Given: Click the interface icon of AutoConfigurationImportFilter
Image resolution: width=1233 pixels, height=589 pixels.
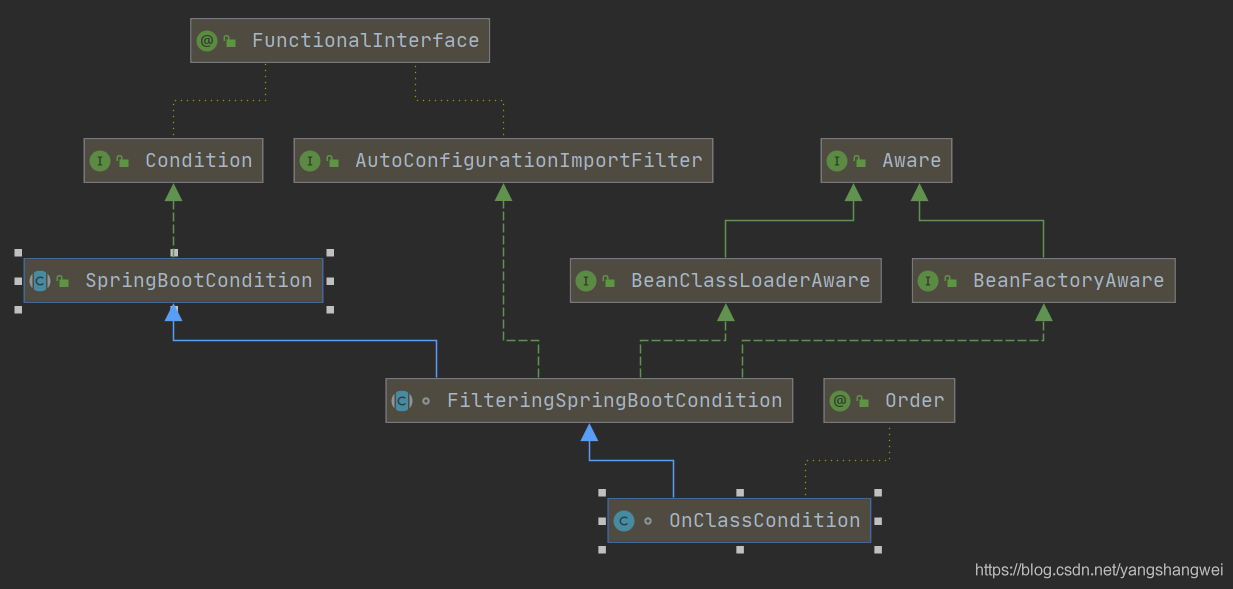Looking at the screenshot, I should point(310,161).
